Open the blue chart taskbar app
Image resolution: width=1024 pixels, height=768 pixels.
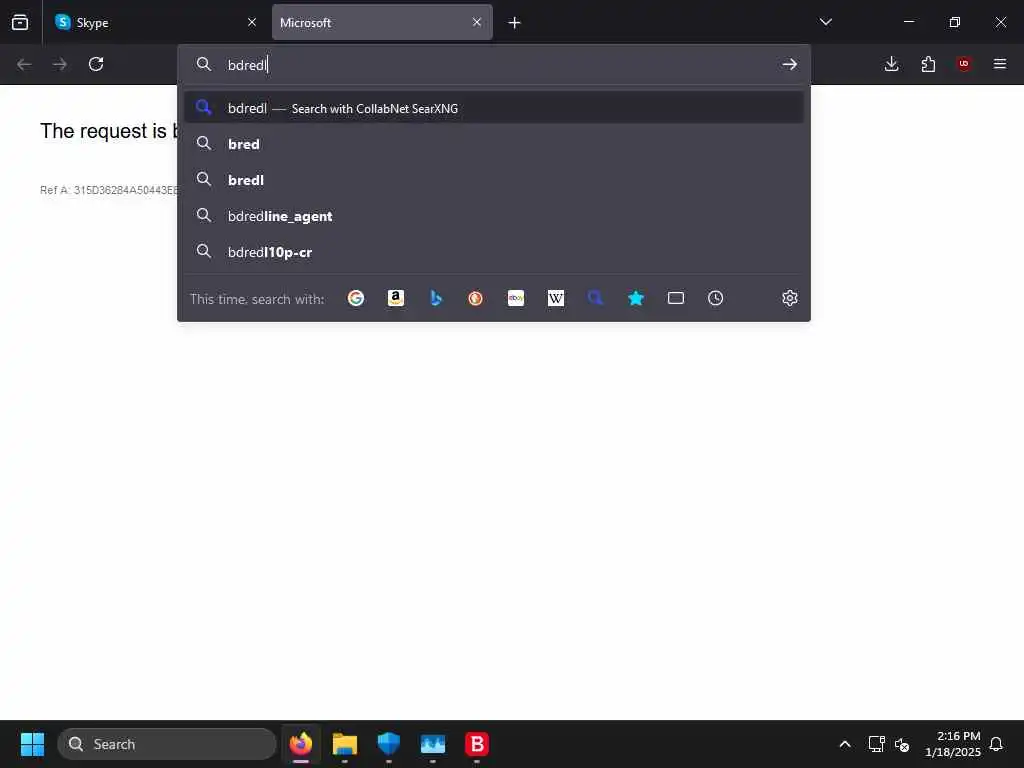(x=432, y=744)
